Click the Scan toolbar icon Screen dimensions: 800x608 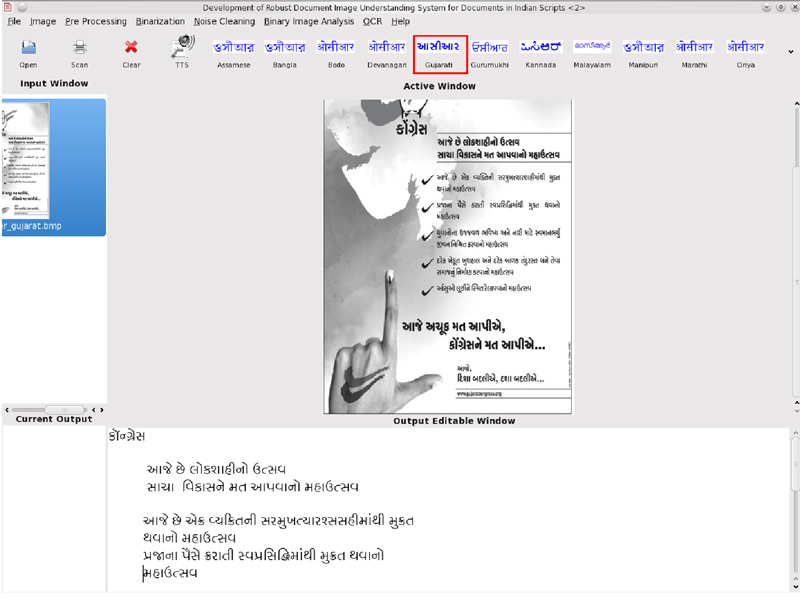coord(79,50)
